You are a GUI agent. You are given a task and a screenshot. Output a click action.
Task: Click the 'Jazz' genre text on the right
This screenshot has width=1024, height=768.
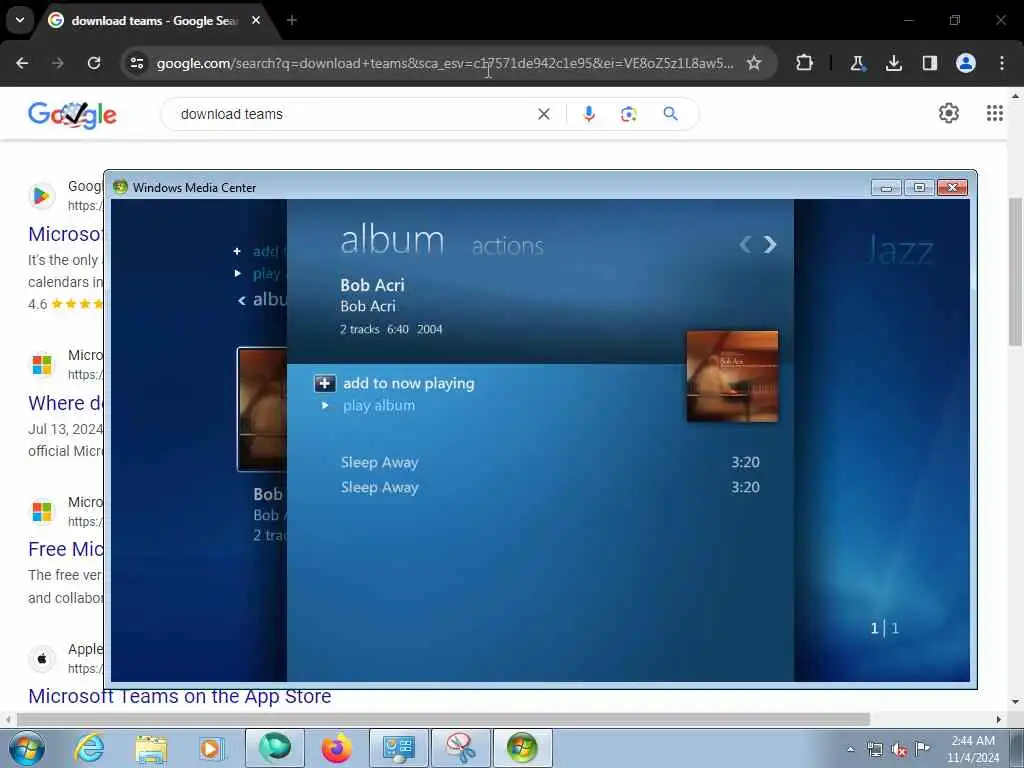point(900,250)
